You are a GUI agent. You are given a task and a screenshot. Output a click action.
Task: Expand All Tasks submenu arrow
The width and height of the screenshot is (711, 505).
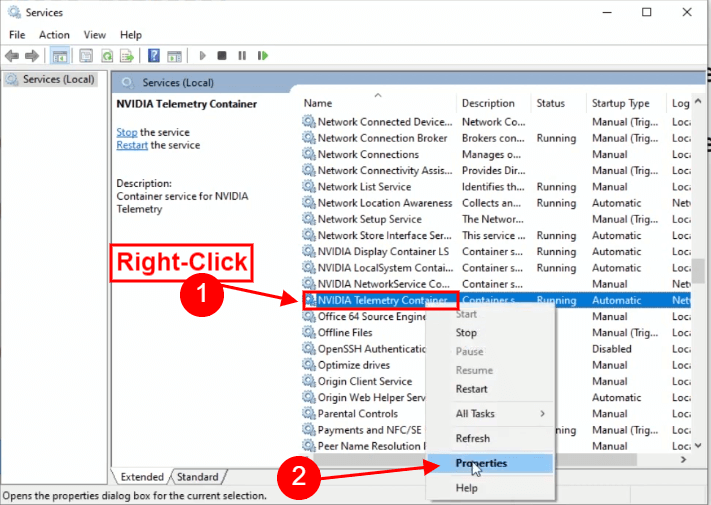pyautogui.click(x=542, y=413)
